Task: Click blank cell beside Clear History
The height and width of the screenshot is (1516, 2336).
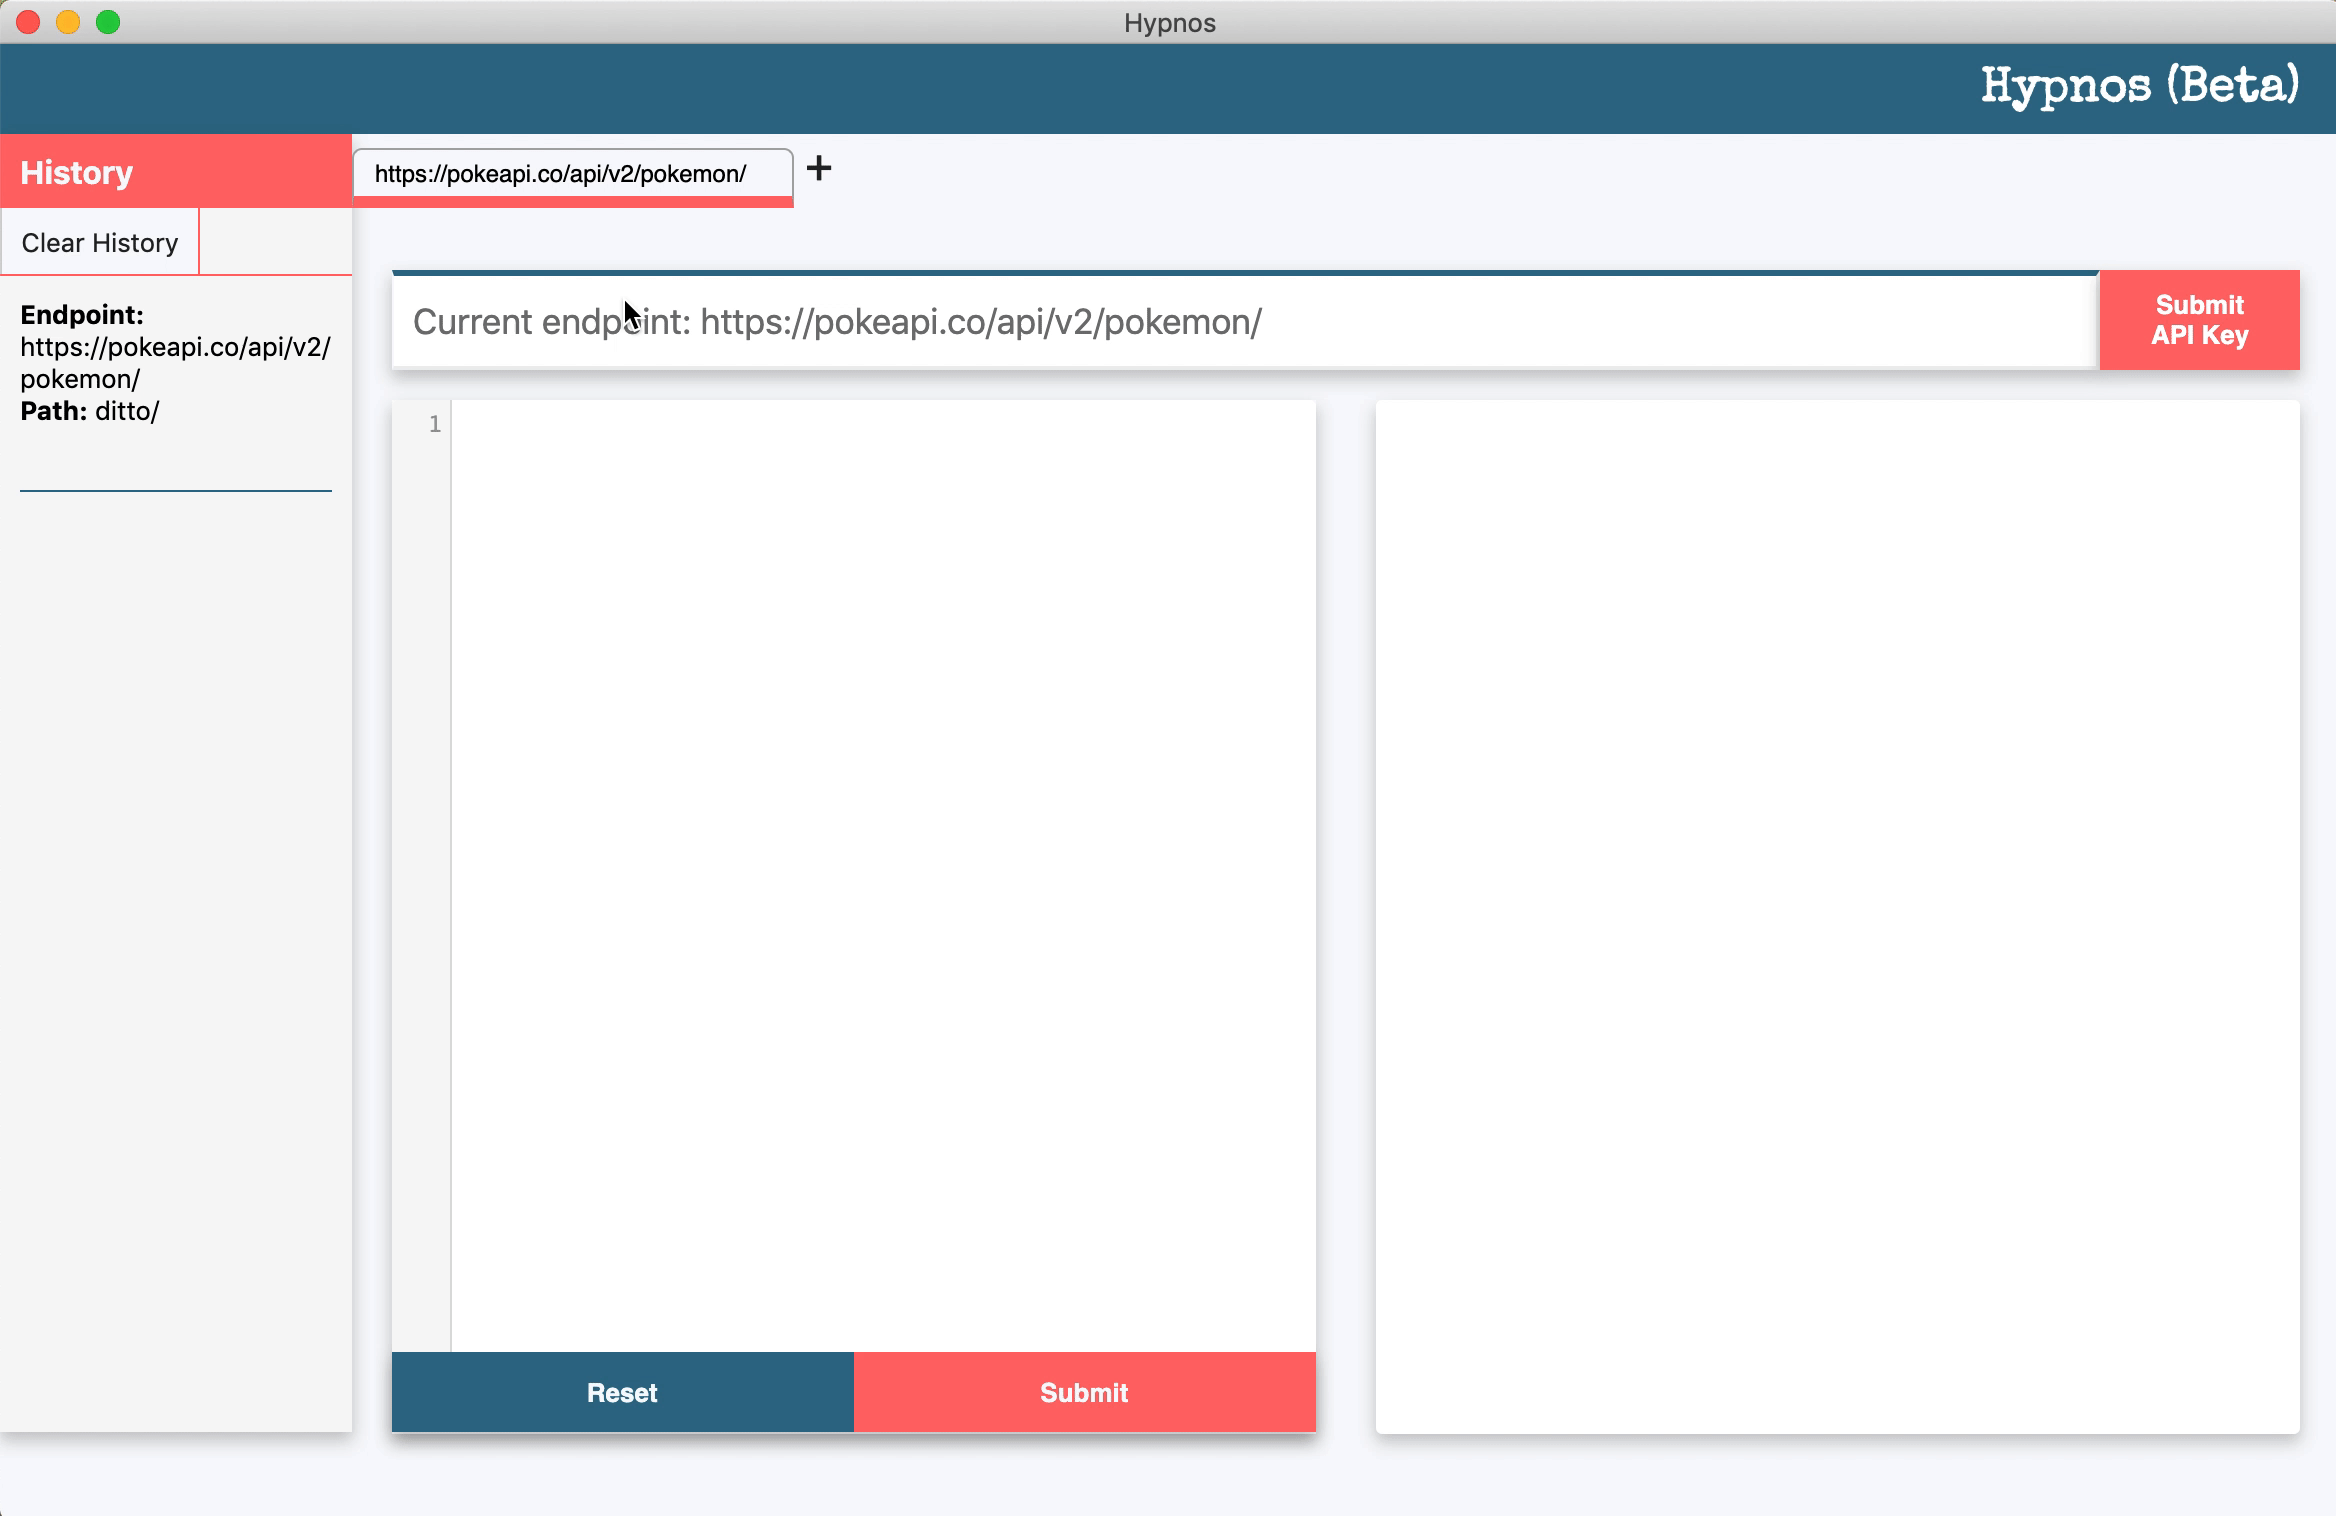Action: click(x=275, y=242)
